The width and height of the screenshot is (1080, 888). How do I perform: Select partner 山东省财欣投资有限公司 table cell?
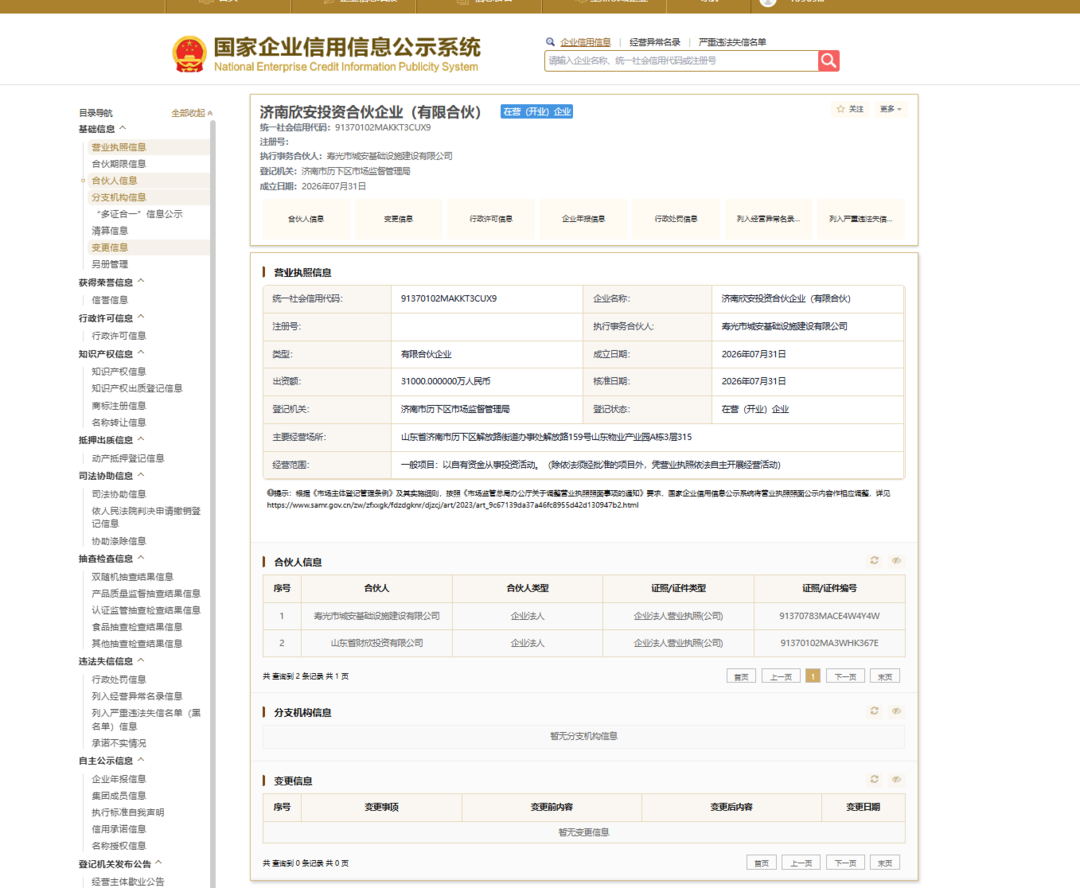377,643
